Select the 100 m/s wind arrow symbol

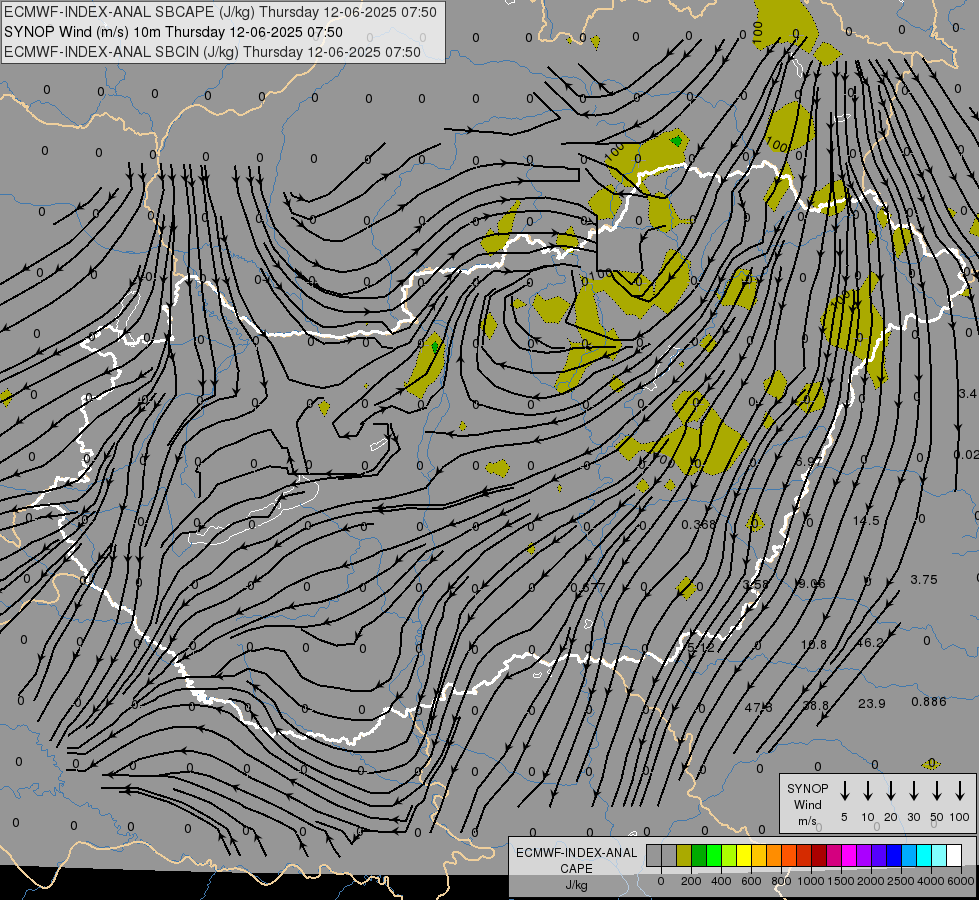pyautogui.click(x=960, y=791)
